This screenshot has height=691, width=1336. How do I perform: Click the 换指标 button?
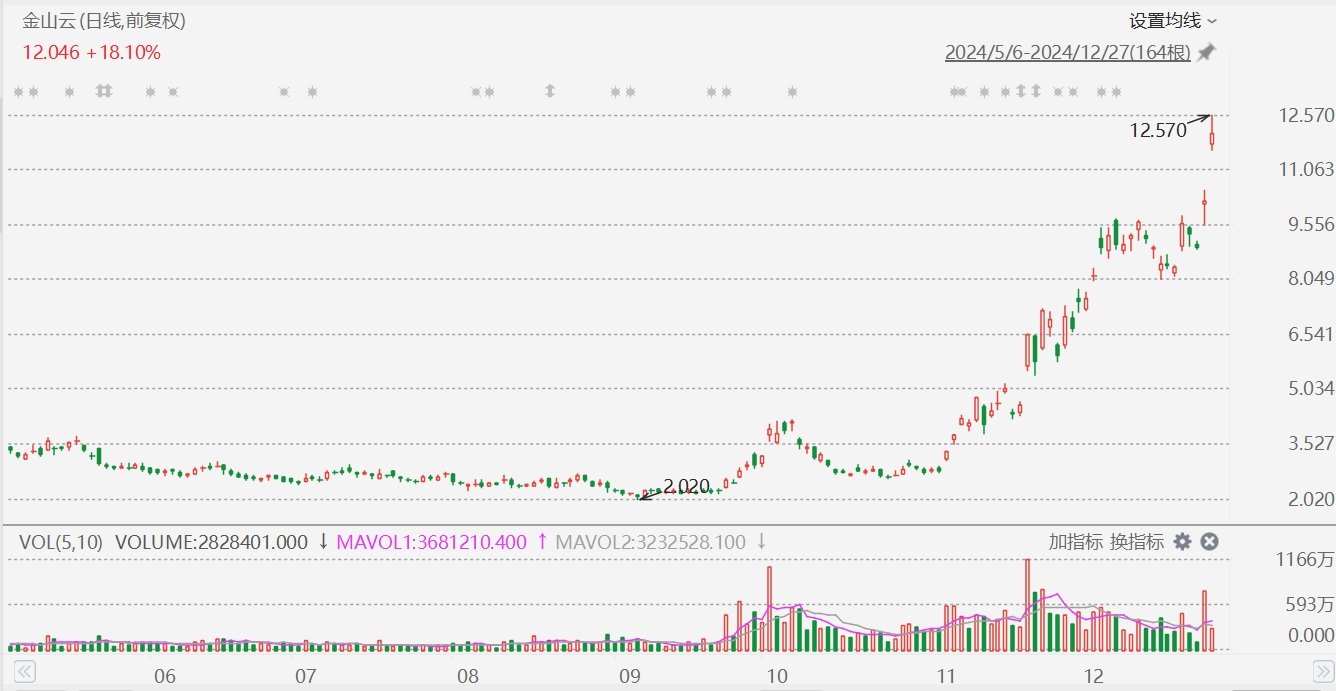(1137, 542)
